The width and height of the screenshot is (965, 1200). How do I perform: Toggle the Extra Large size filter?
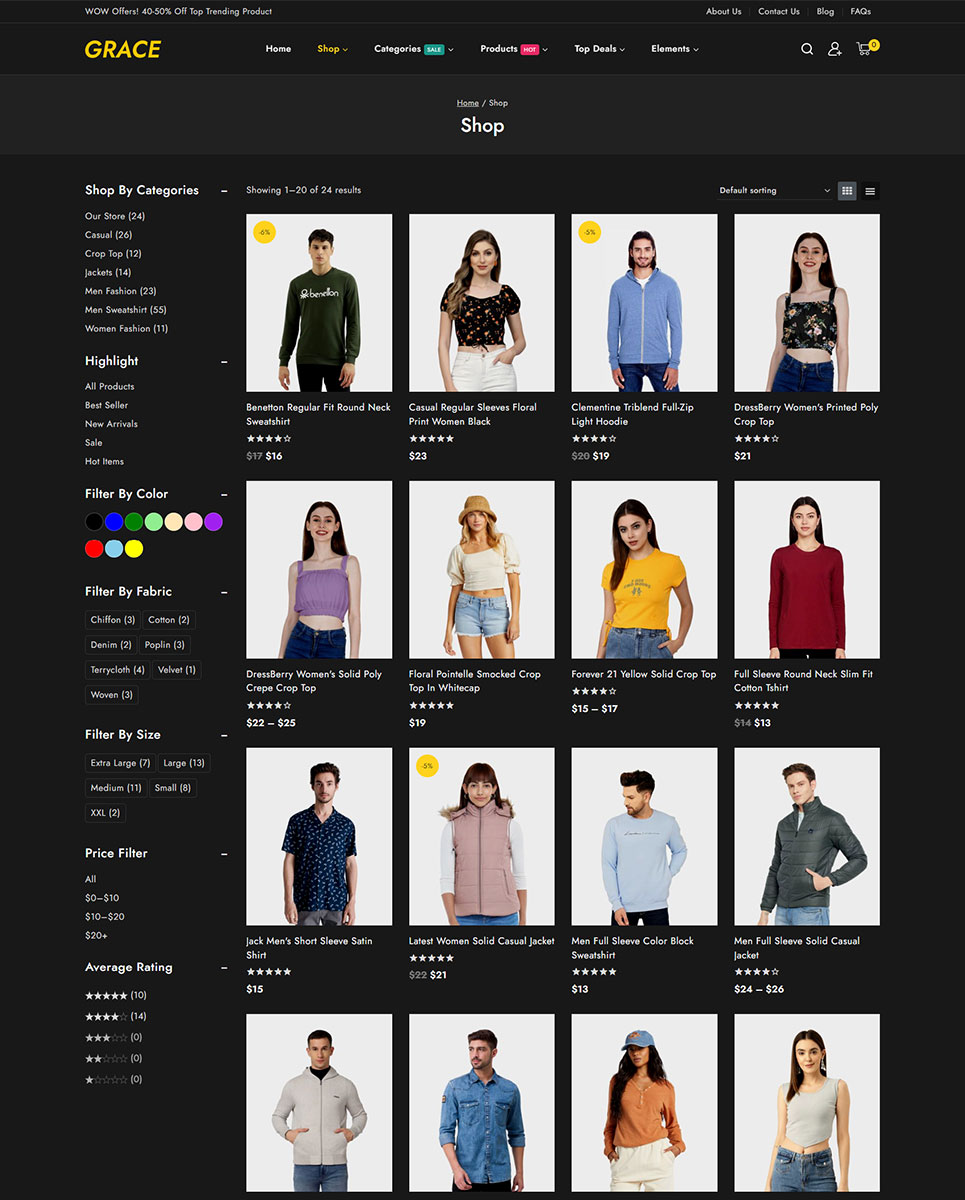(x=120, y=763)
